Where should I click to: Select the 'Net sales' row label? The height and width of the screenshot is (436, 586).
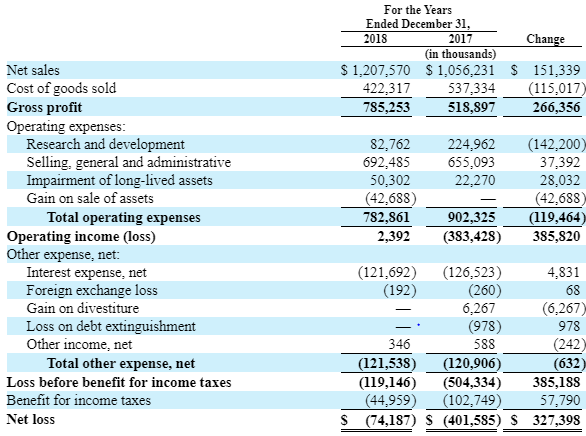33,70
